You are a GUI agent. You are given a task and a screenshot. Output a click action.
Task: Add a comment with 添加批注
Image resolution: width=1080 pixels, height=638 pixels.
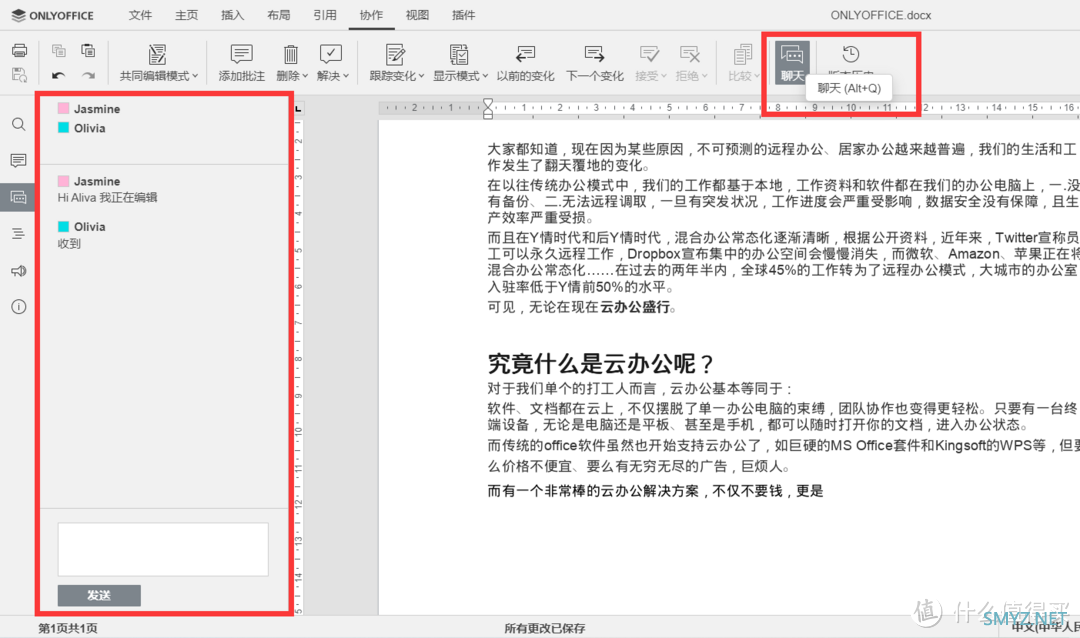(242, 63)
